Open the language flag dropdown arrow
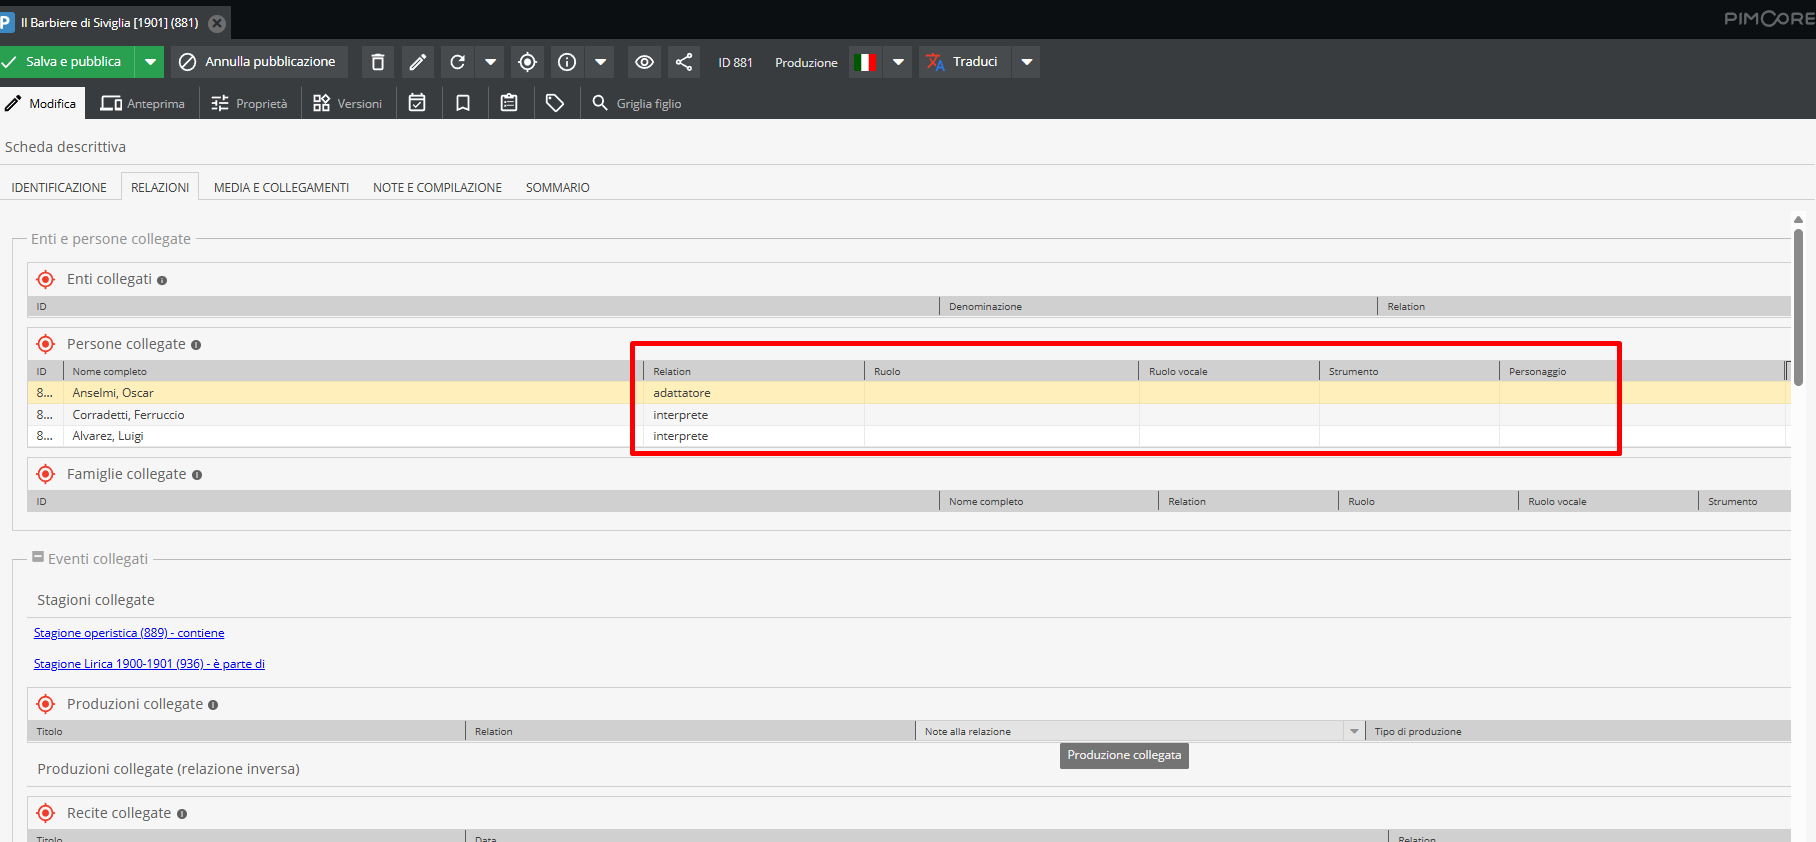1816x842 pixels. pos(898,62)
